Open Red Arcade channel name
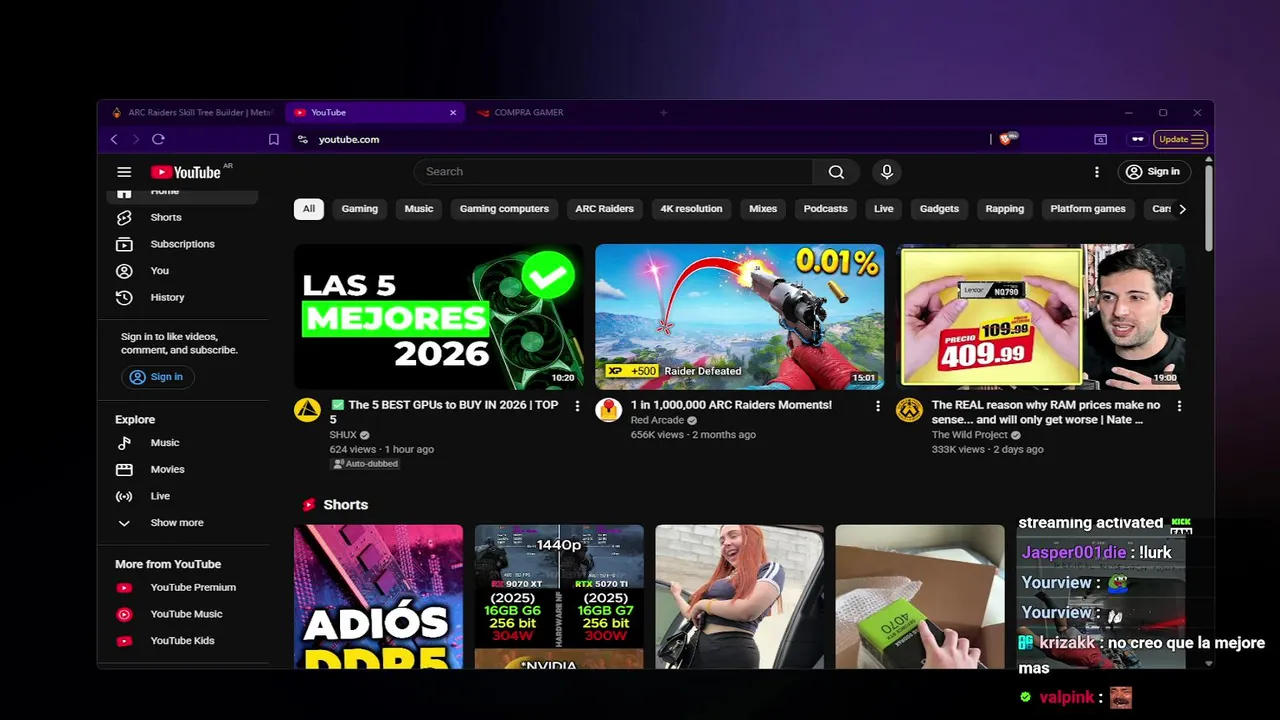The image size is (1280, 720). [657, 420]
